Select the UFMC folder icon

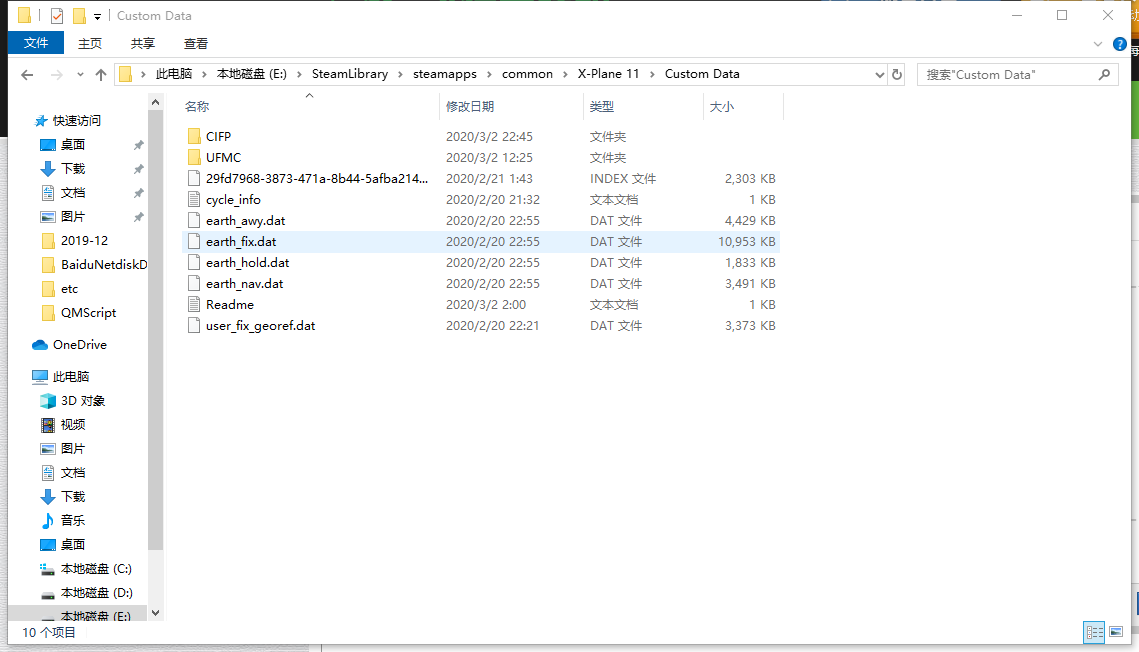click(x=194, y=158)
